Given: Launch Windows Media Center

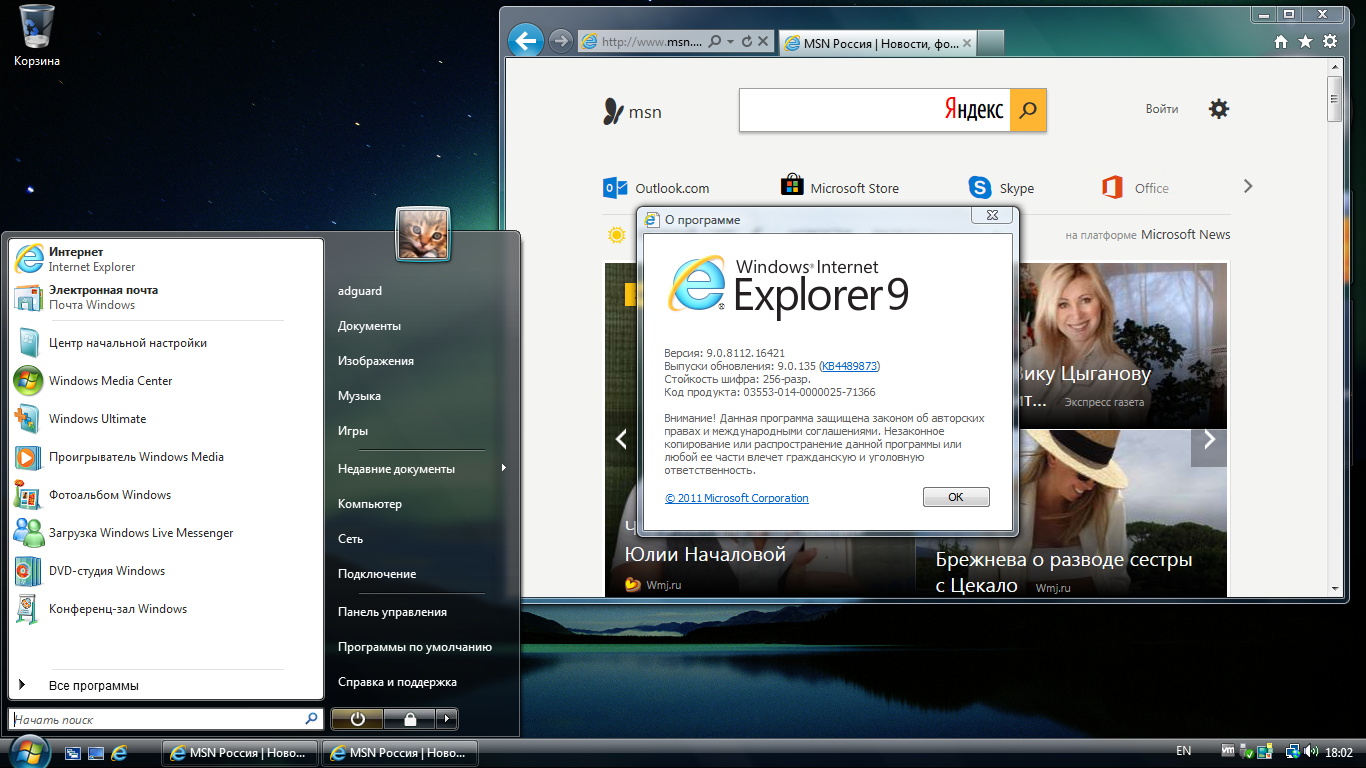Looking at the screenshot, I should (x=165, y=381).
